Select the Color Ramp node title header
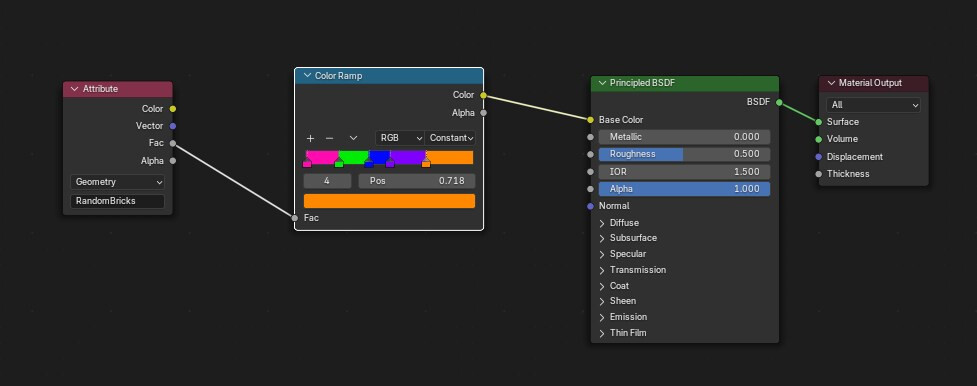The height and width of the screenshot is (386, 977). (x=389, y=75)
